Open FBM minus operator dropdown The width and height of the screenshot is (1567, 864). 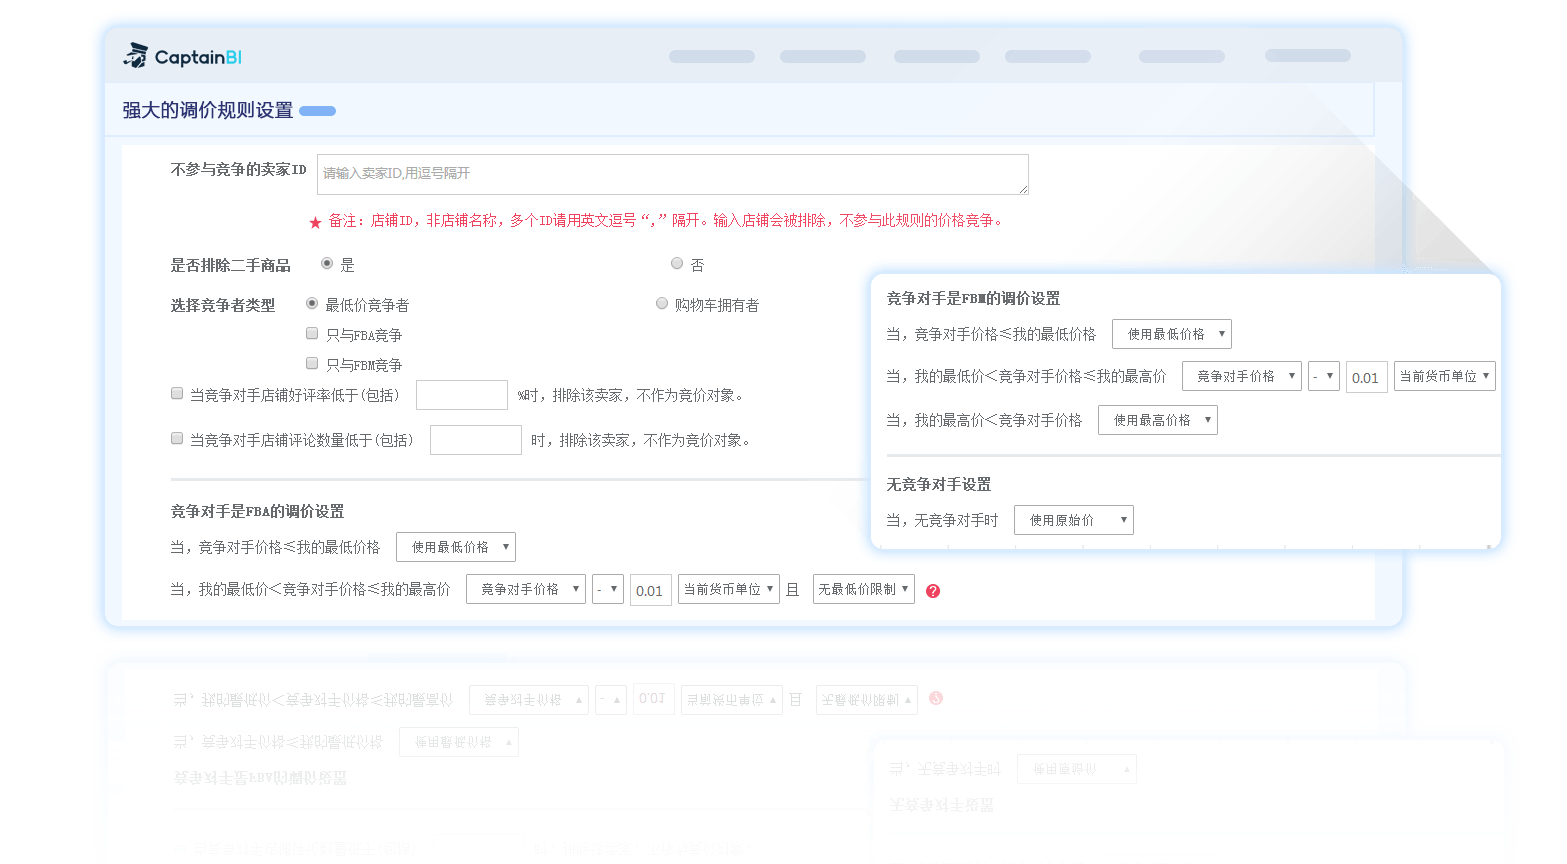[x=1324, y=376]
